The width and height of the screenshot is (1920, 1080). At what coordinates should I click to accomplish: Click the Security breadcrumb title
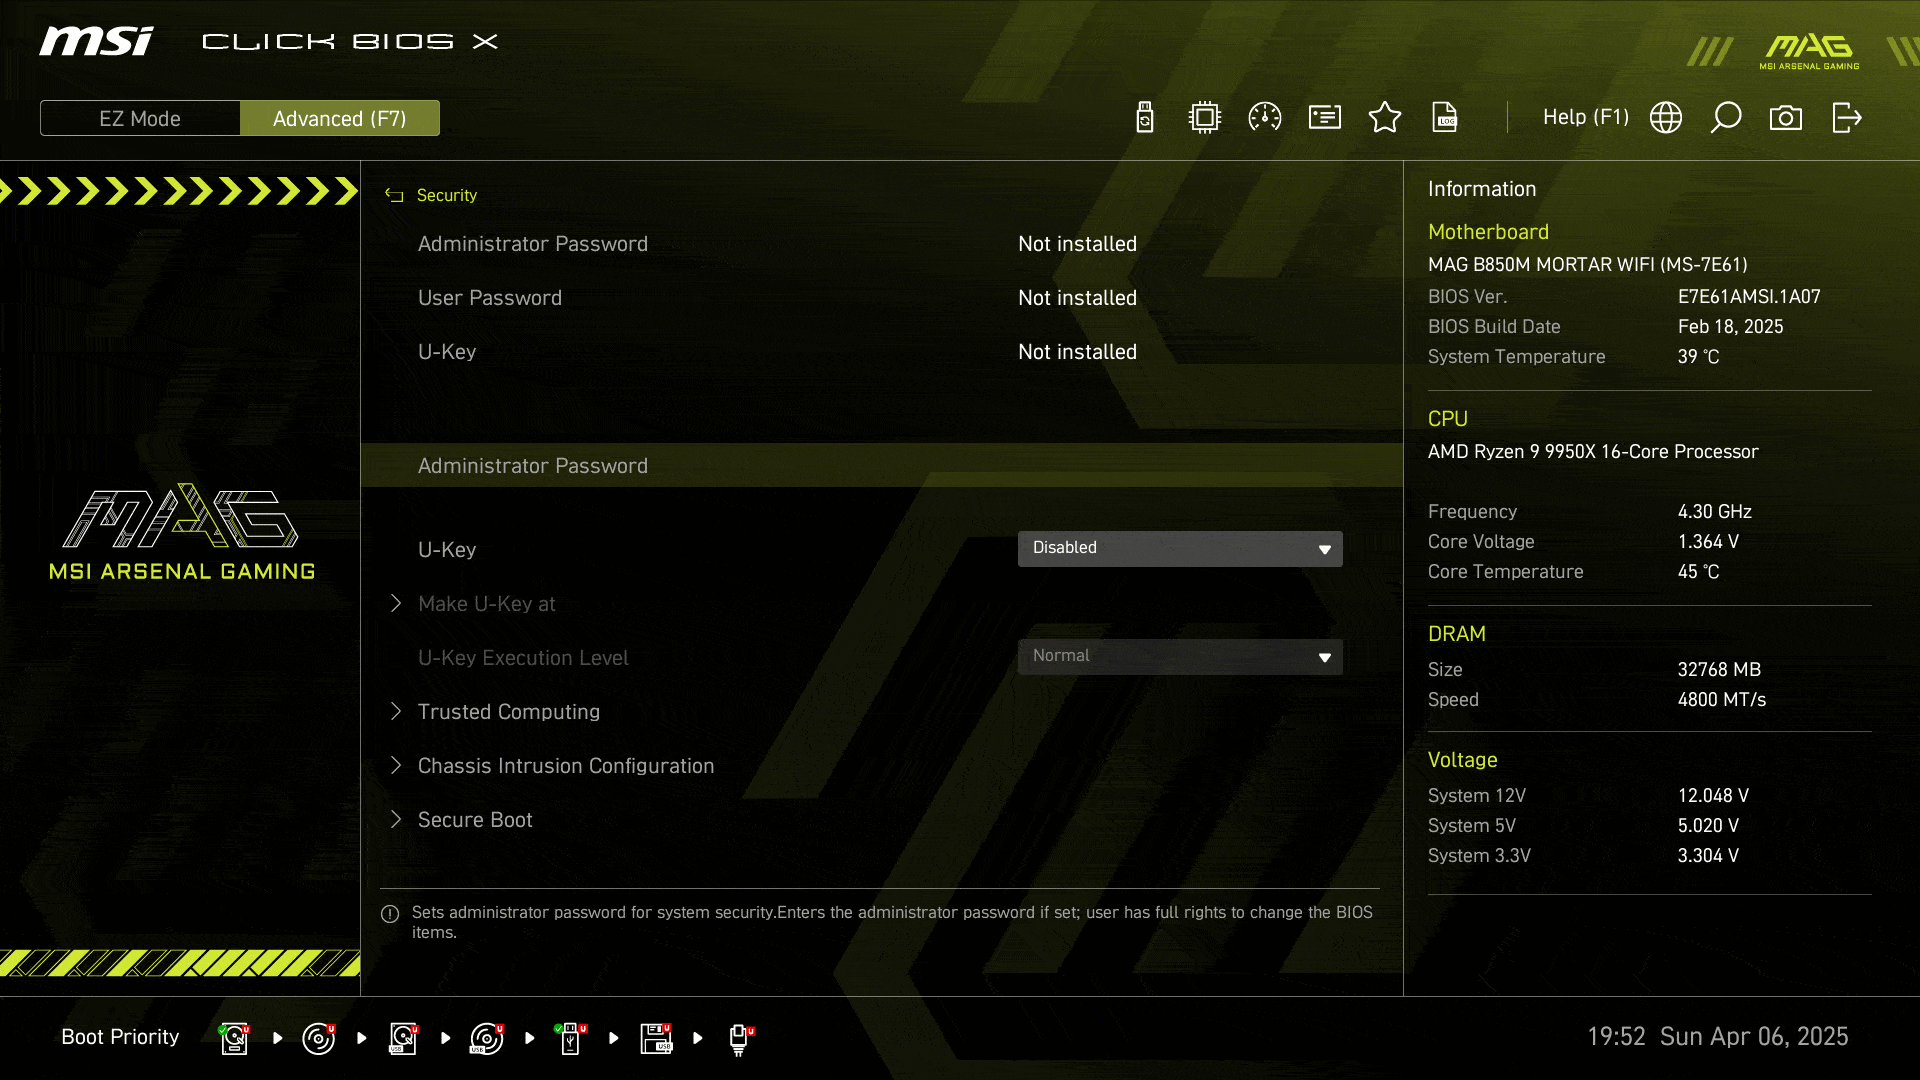tap(447, 195)
